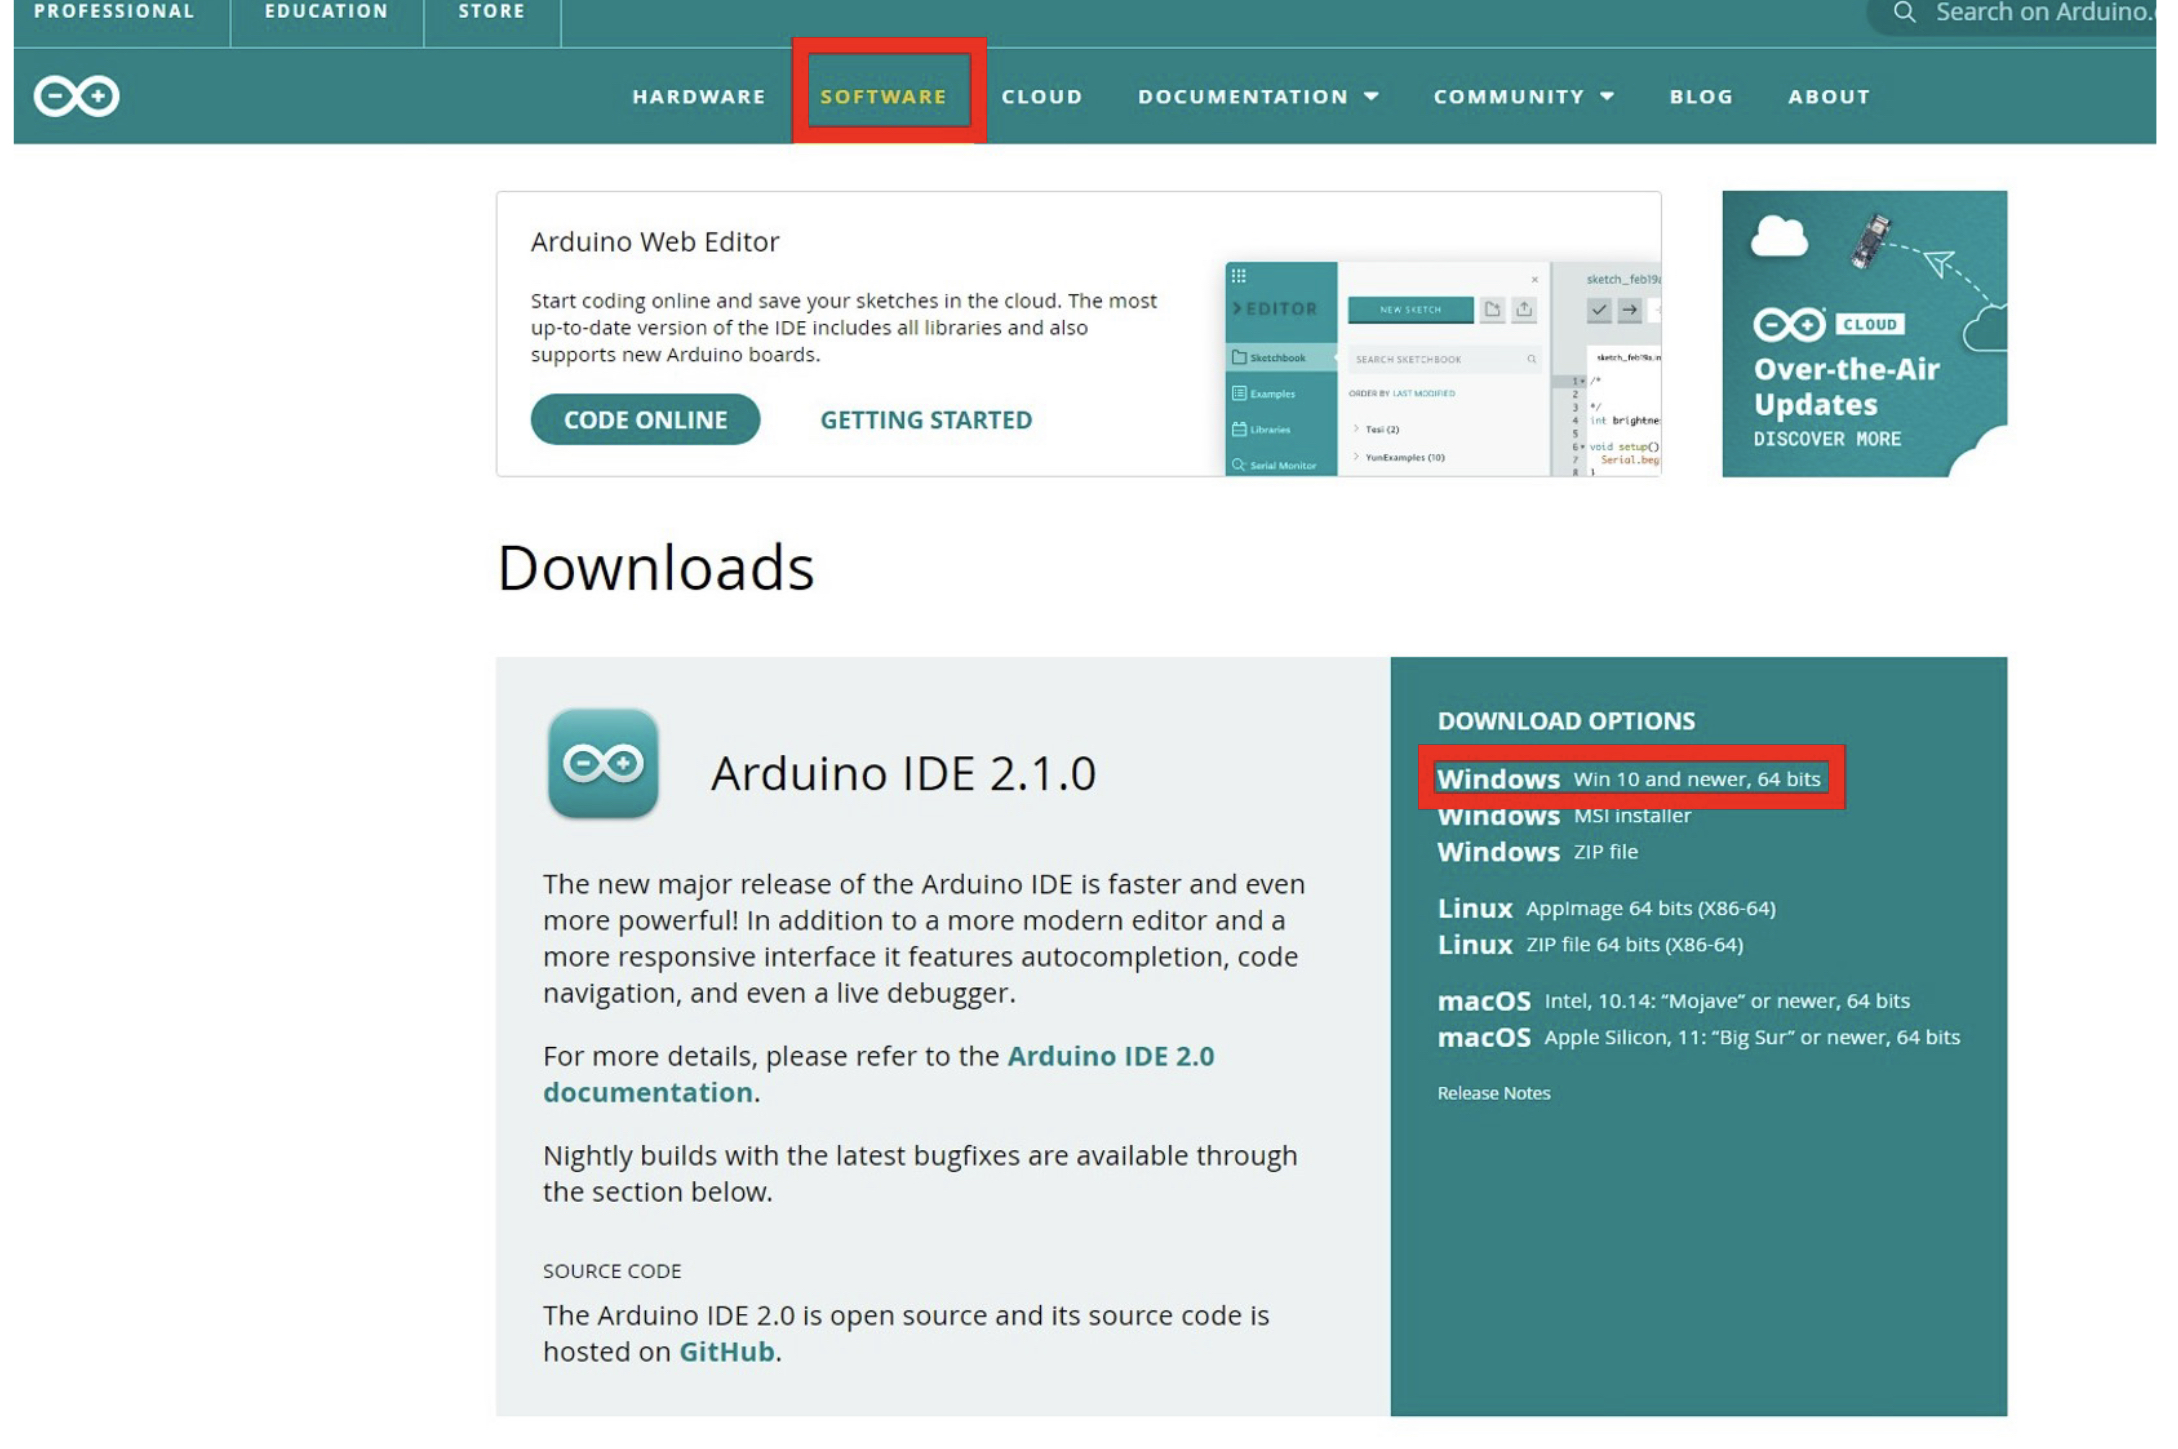2178x1449 pixels.
Task: Download macOS Apple Silicon version
Action: coord(1698,1036)
